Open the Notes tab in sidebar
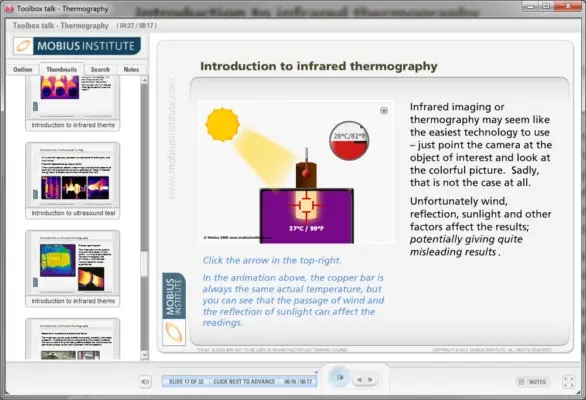 [x=131, y=70]
